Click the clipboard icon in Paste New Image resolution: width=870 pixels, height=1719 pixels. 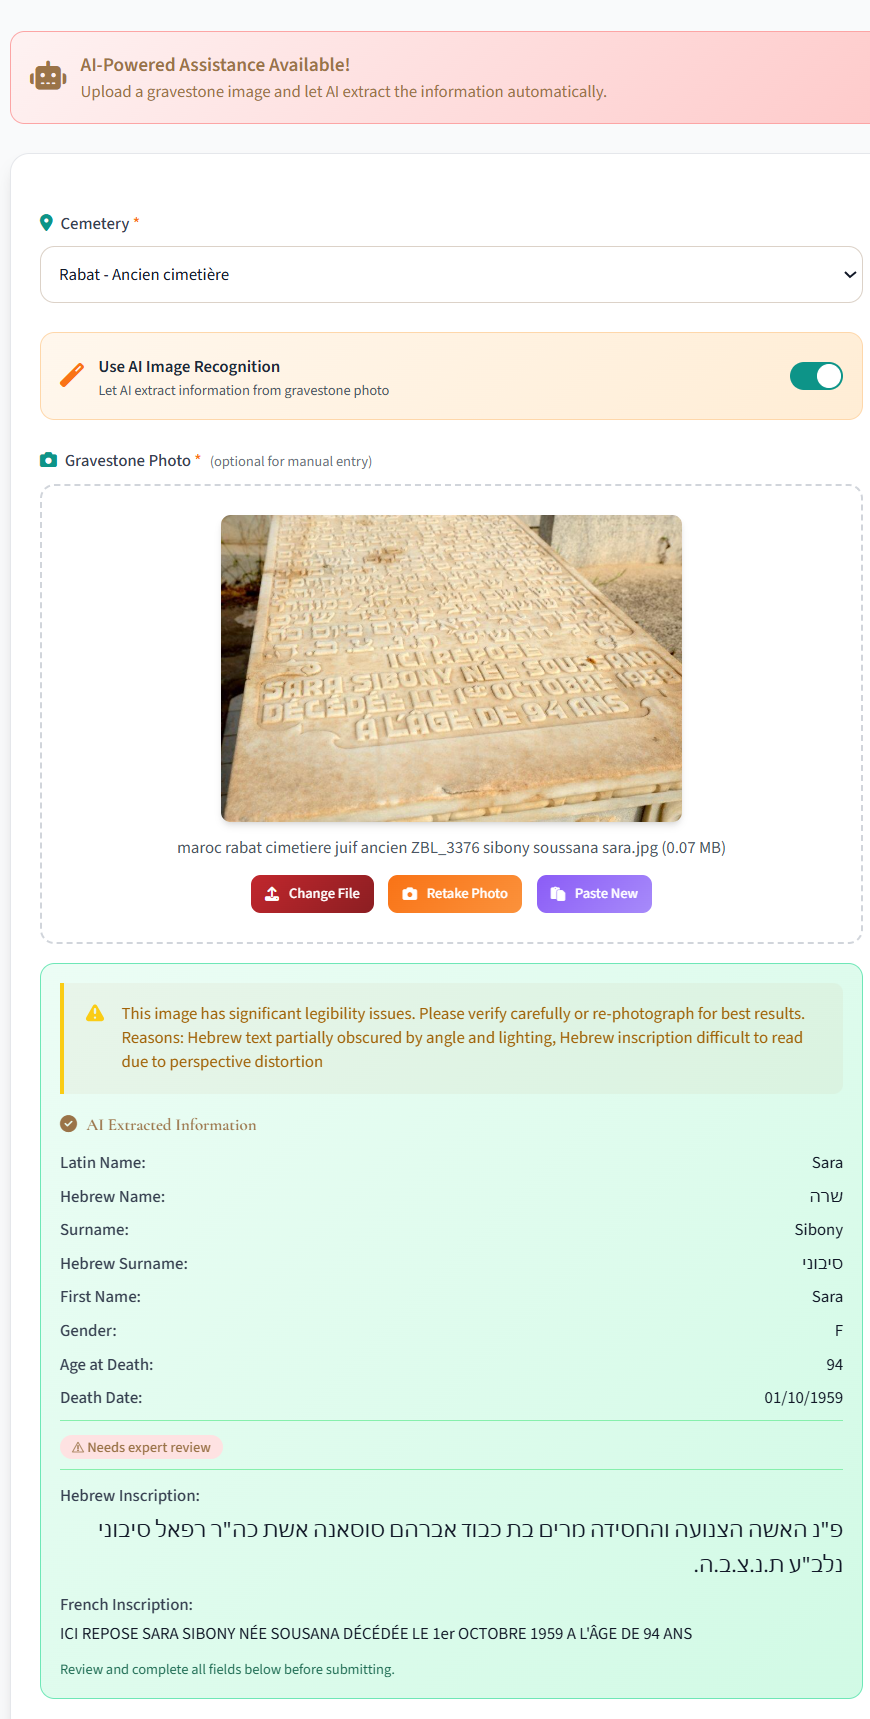click(x=558, y=894)
